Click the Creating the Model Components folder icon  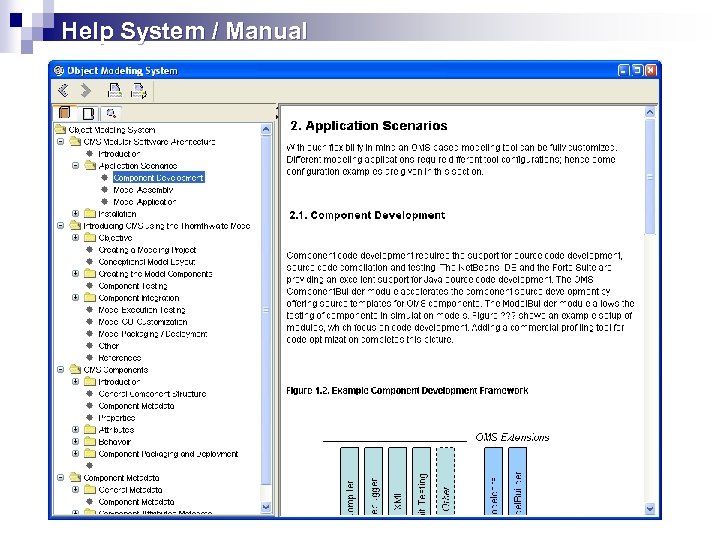[90, 273]
